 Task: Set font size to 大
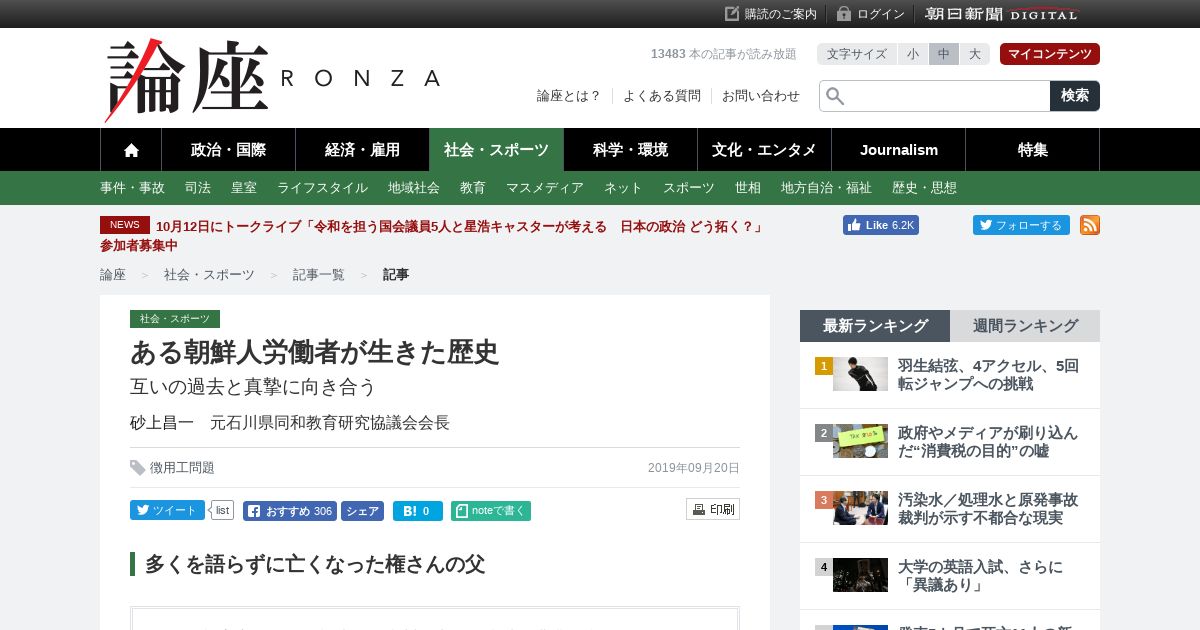974,54
